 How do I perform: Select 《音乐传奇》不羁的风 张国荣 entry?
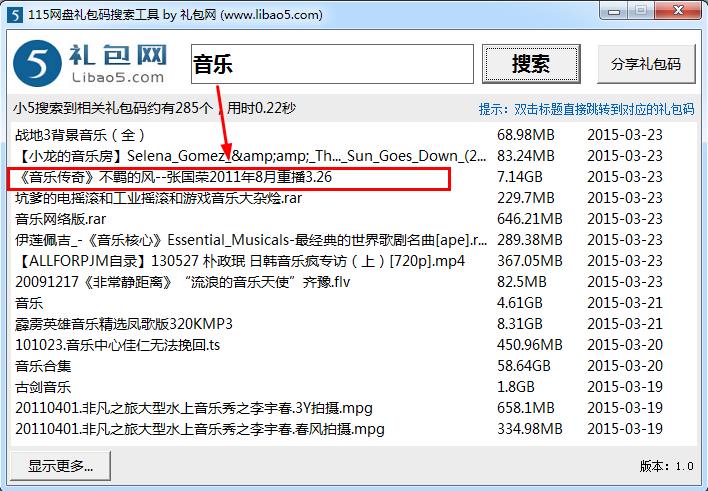[170, 177]
